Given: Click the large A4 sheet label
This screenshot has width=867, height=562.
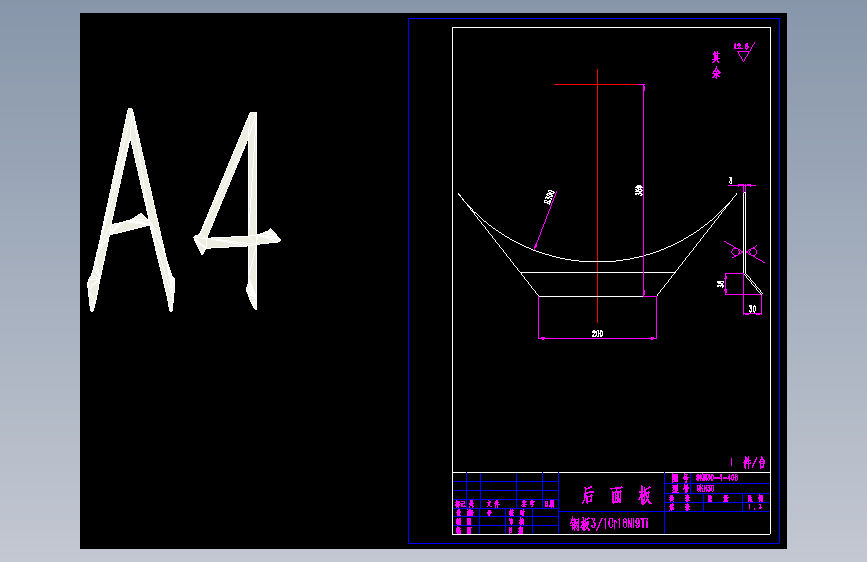Looking at the screenshot, I should 184,210.
